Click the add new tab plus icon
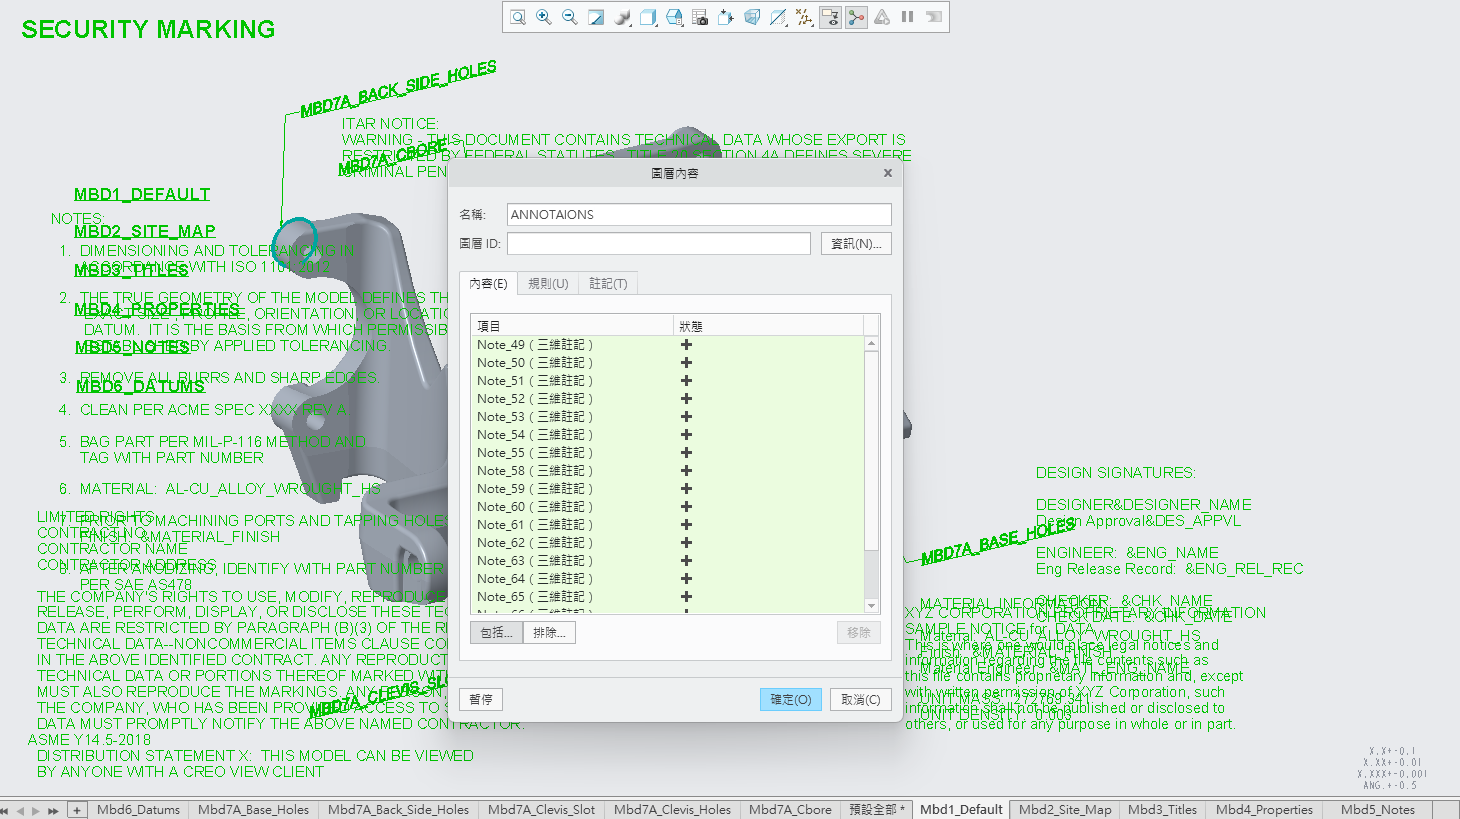The height and width of the screenshot is (819, 1460). [77, 810]
